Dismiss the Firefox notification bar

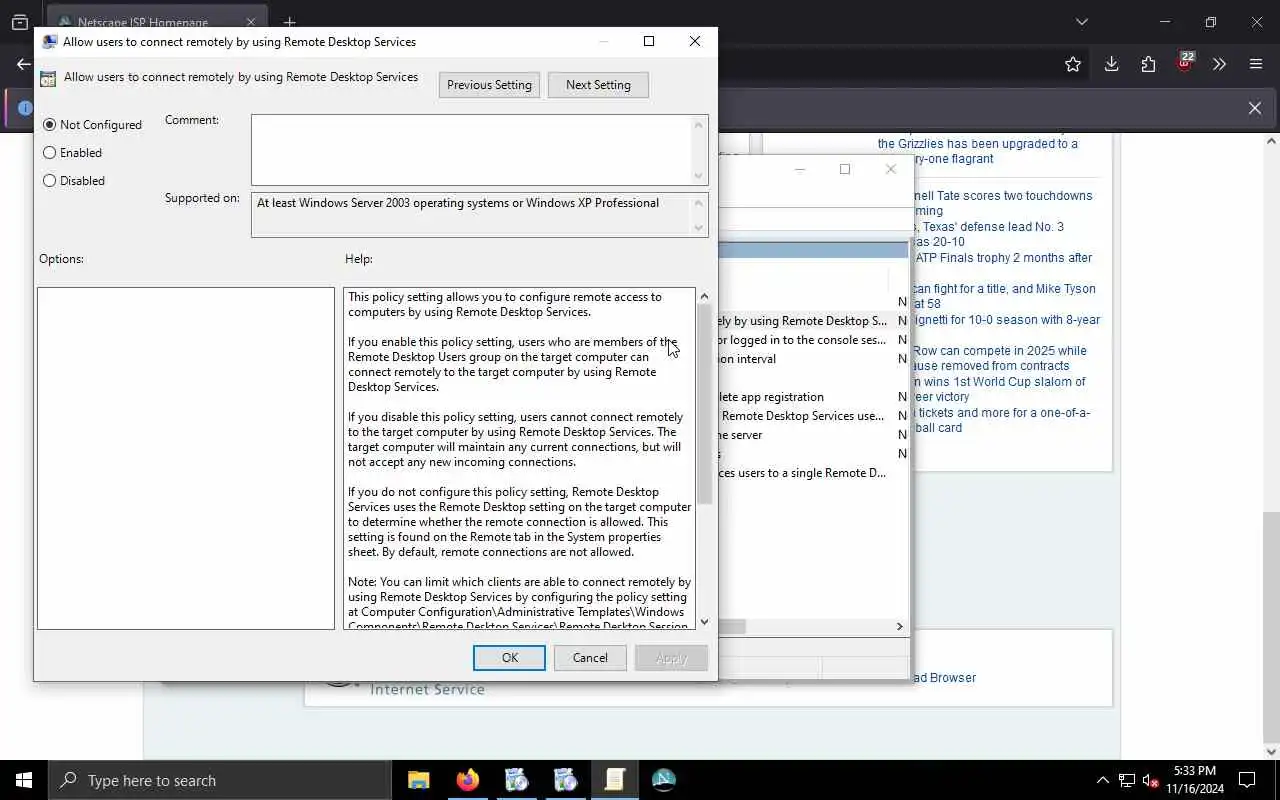click(x=1255, y=108)
